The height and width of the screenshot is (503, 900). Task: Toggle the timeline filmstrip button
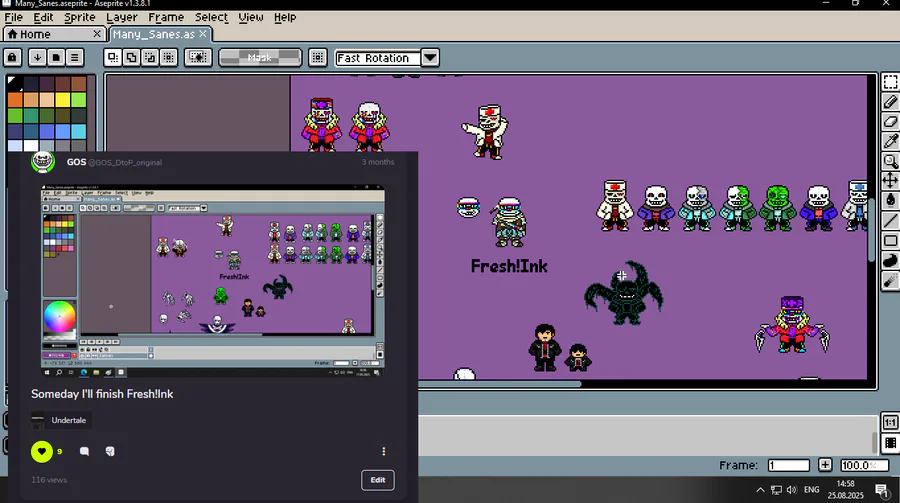point(890,443)
